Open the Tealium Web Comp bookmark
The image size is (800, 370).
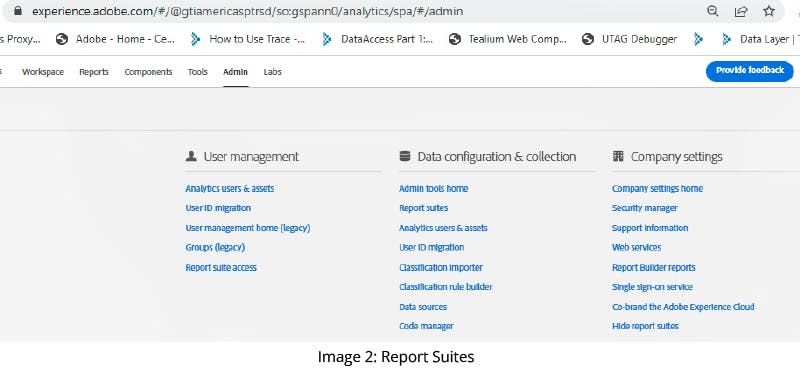coord(508,39)
